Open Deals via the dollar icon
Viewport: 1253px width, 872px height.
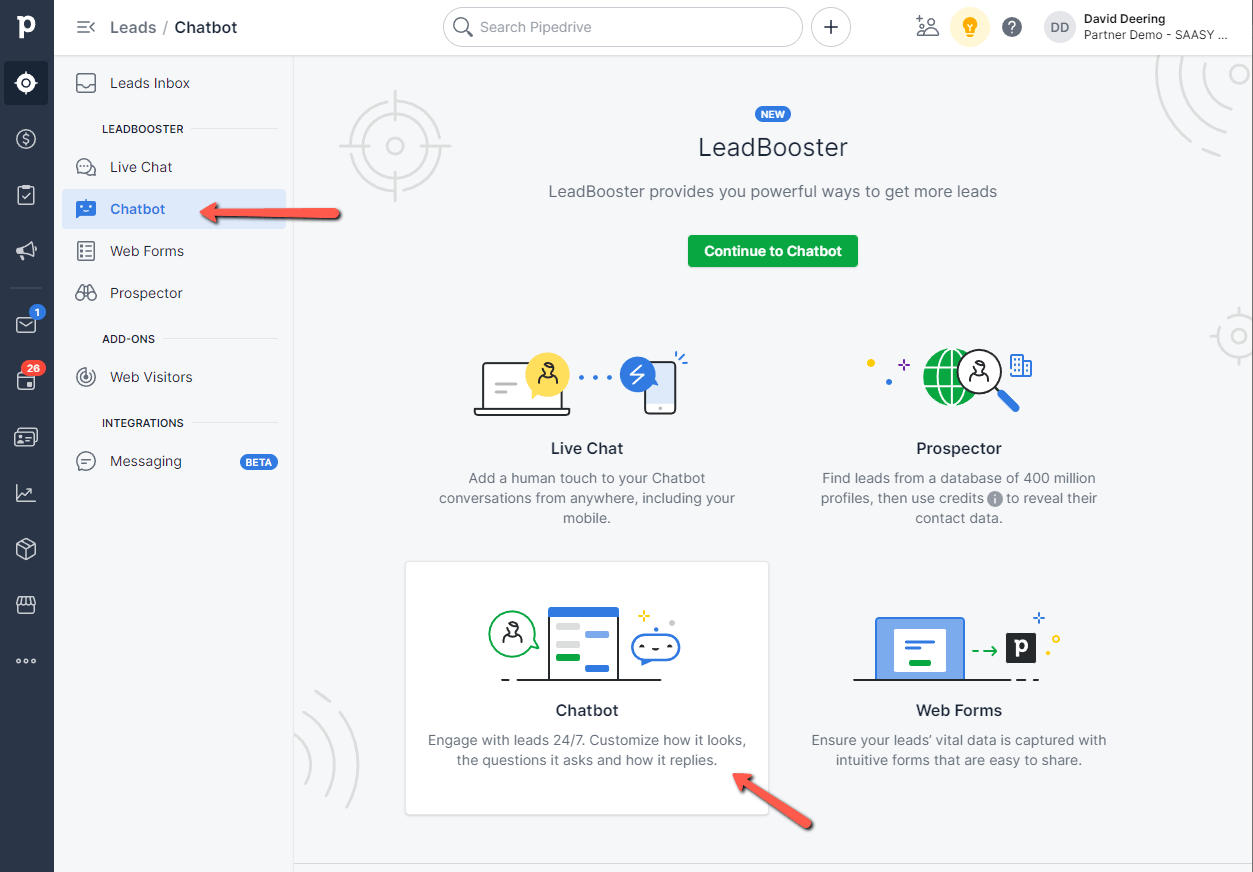pos(26,139)
